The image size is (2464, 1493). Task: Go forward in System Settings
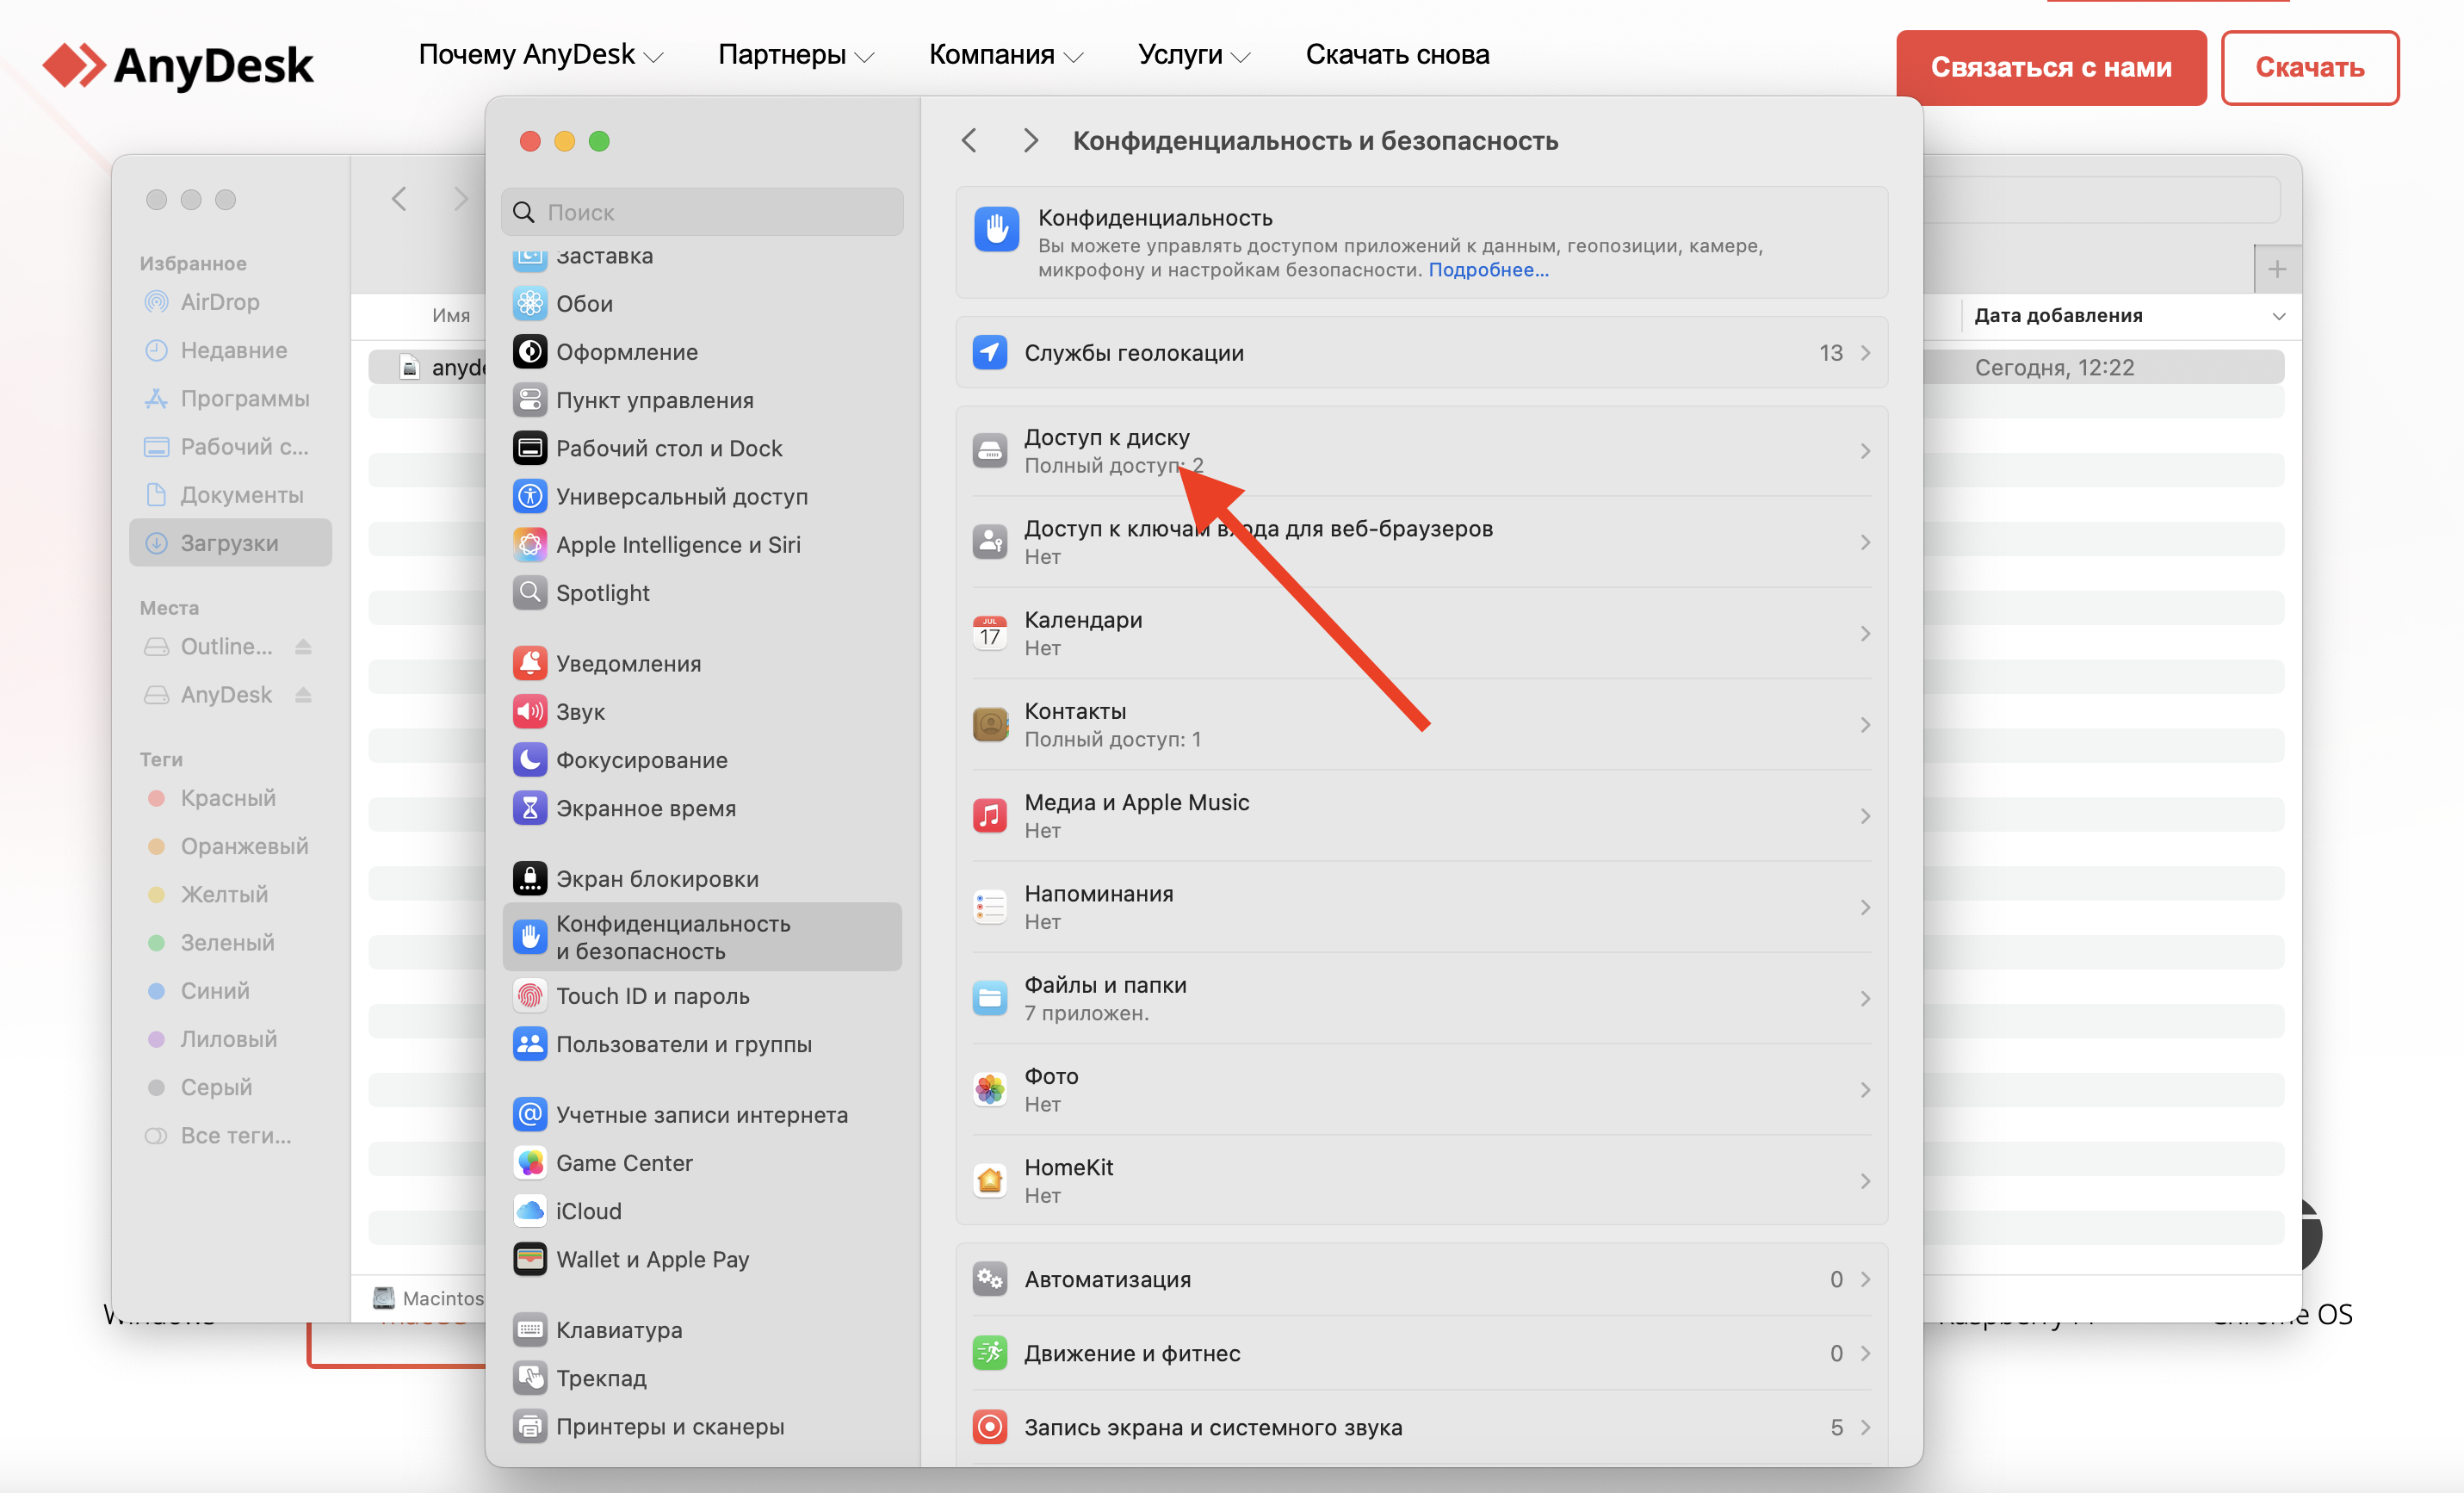(1031, 141)
